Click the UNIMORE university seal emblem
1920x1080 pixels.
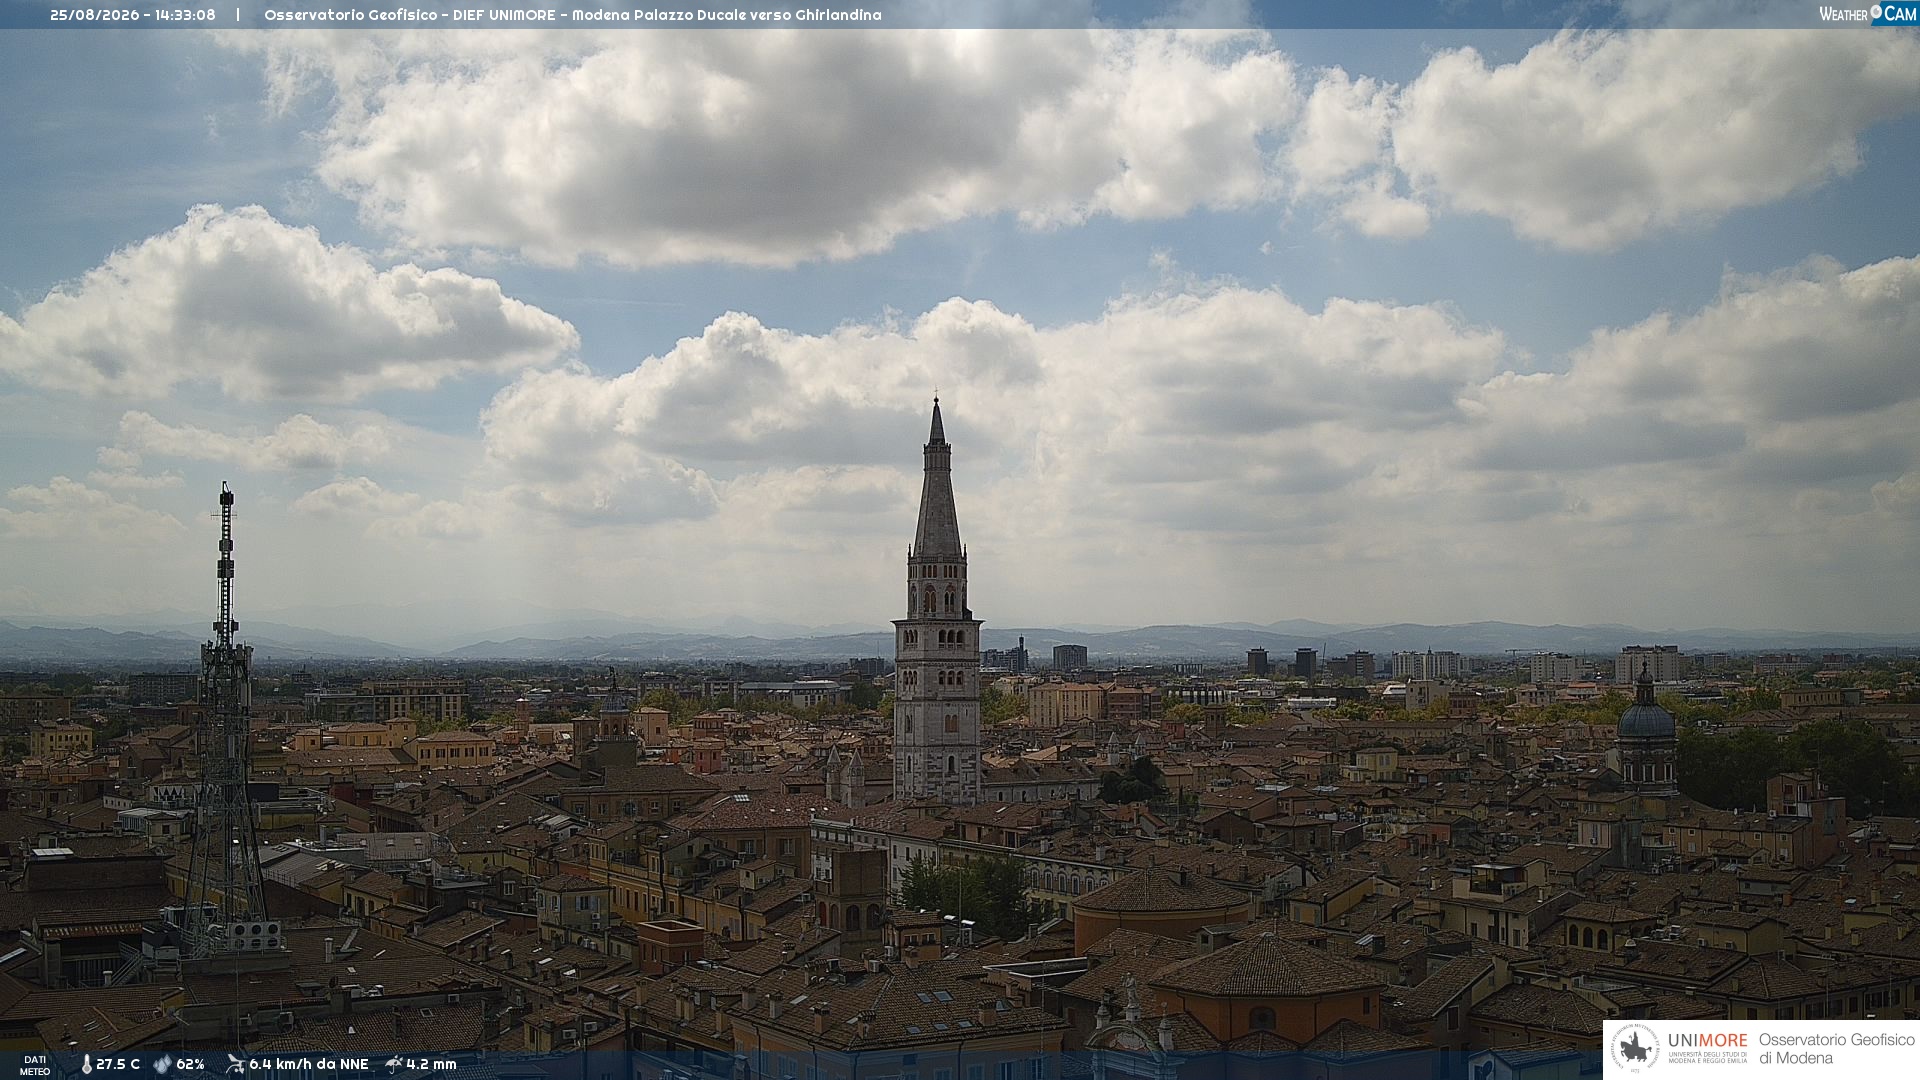tap(1635, 1049)
